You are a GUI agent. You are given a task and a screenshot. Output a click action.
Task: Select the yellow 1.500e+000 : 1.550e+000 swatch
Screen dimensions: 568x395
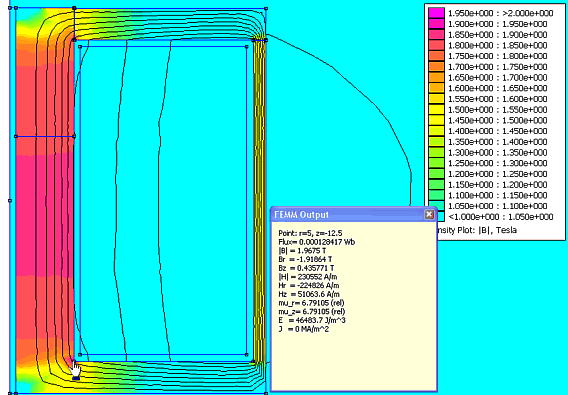(436, 109)
